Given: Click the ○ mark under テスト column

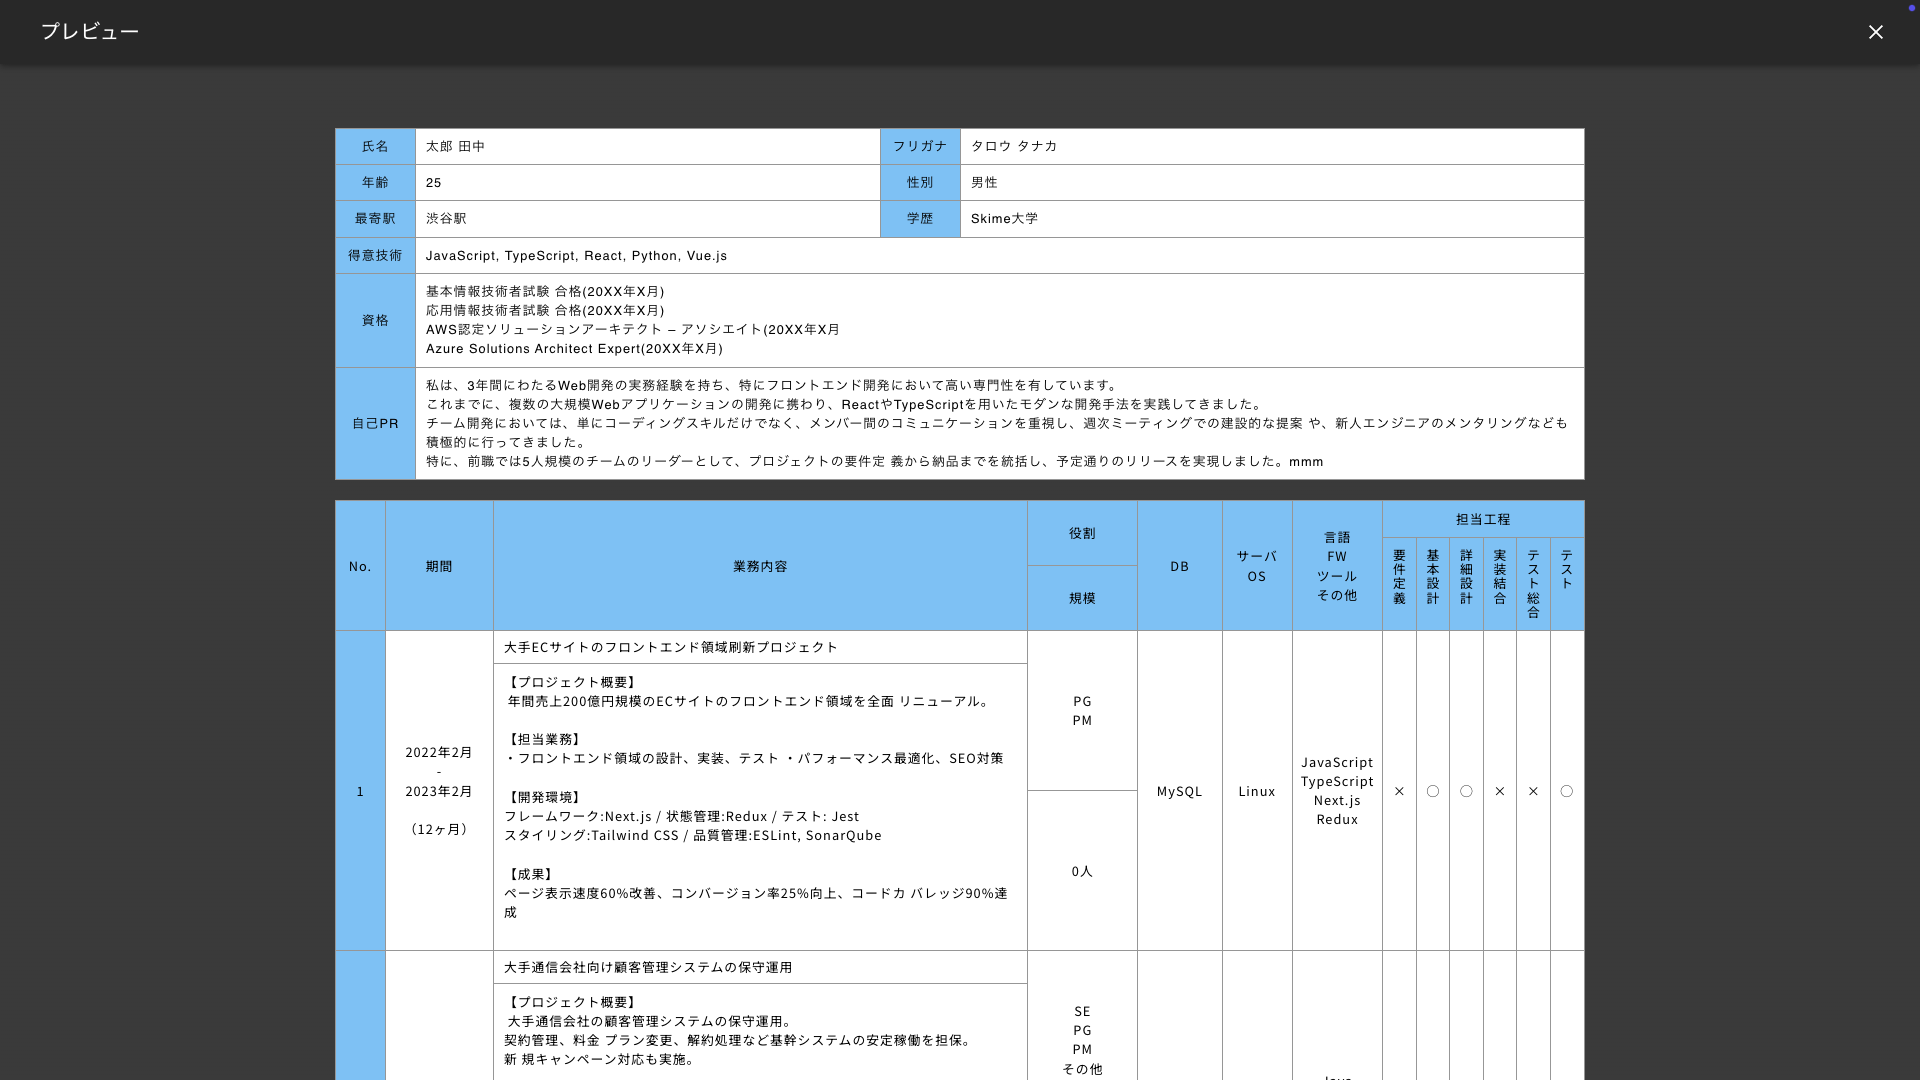Looking at the screenshot, I should pos(1566,791).
